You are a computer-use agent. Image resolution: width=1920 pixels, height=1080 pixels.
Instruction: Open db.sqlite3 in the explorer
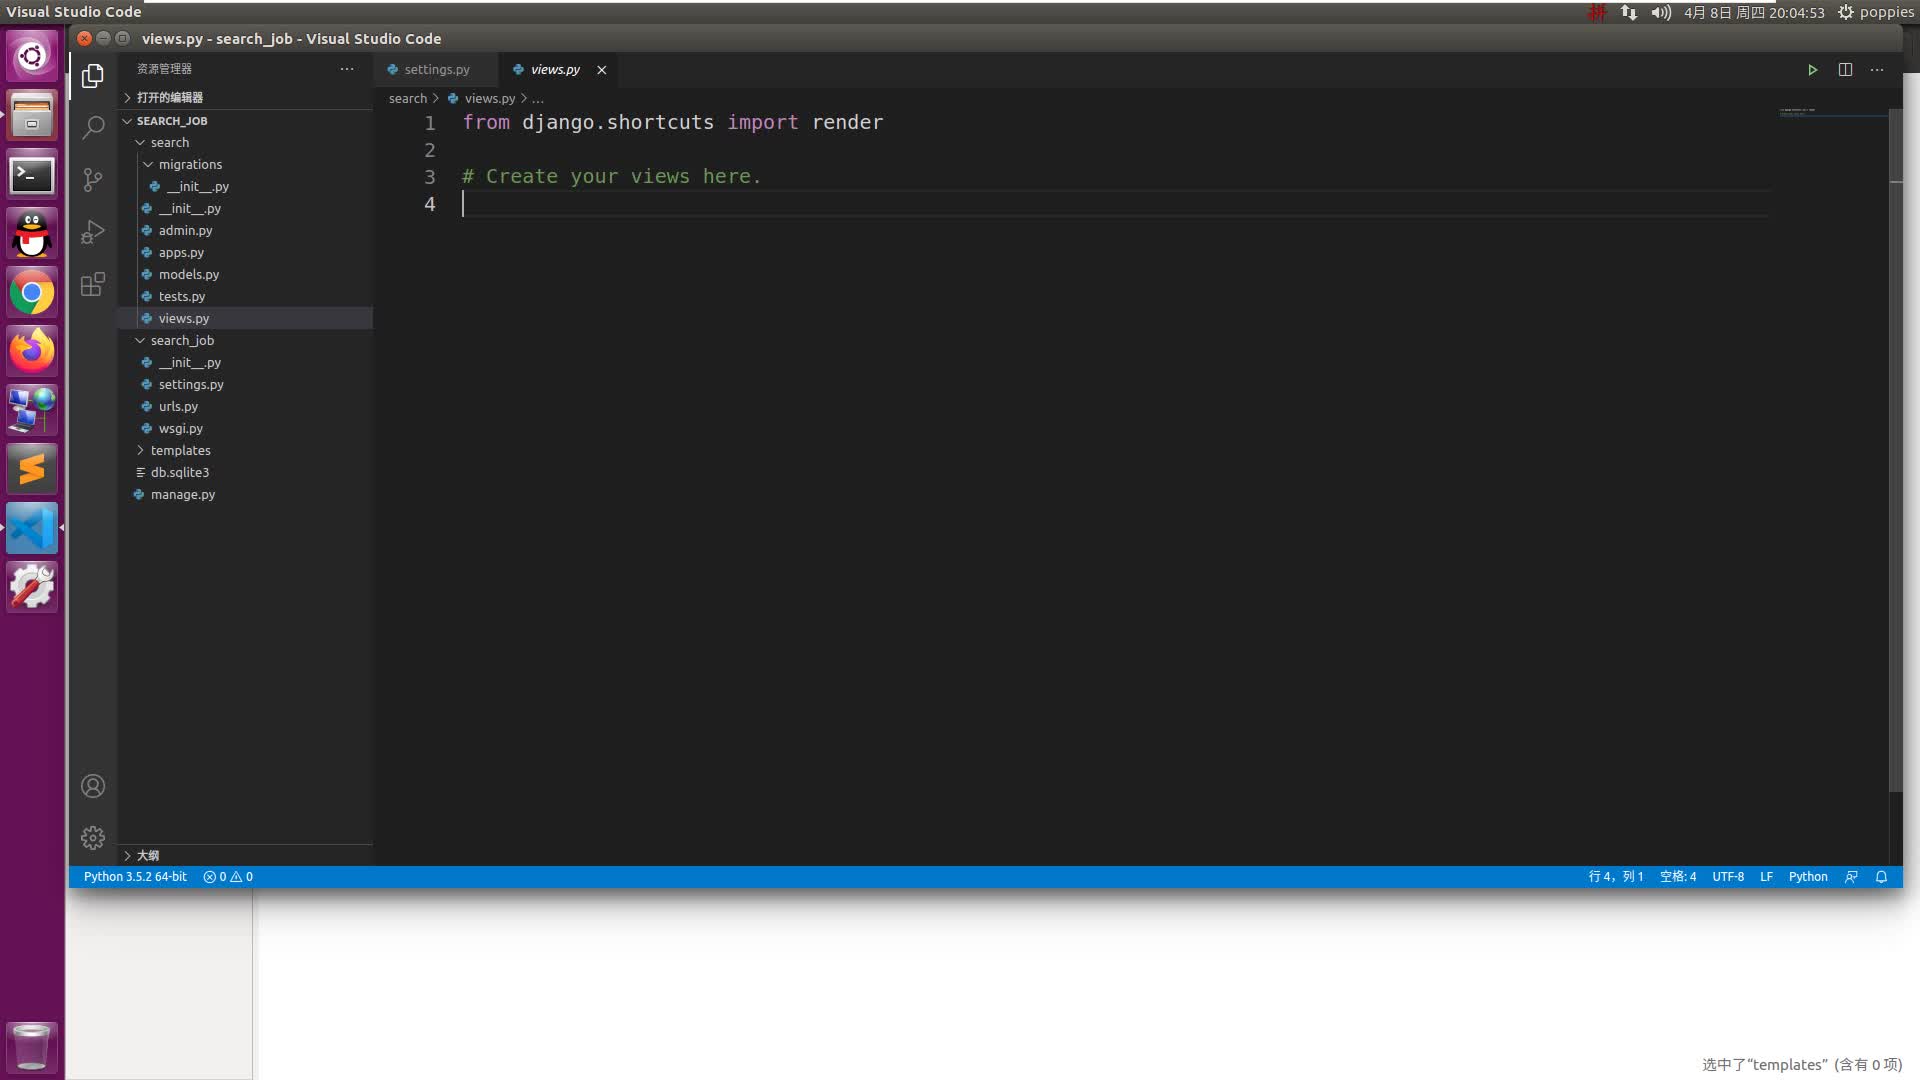[245, 473]
